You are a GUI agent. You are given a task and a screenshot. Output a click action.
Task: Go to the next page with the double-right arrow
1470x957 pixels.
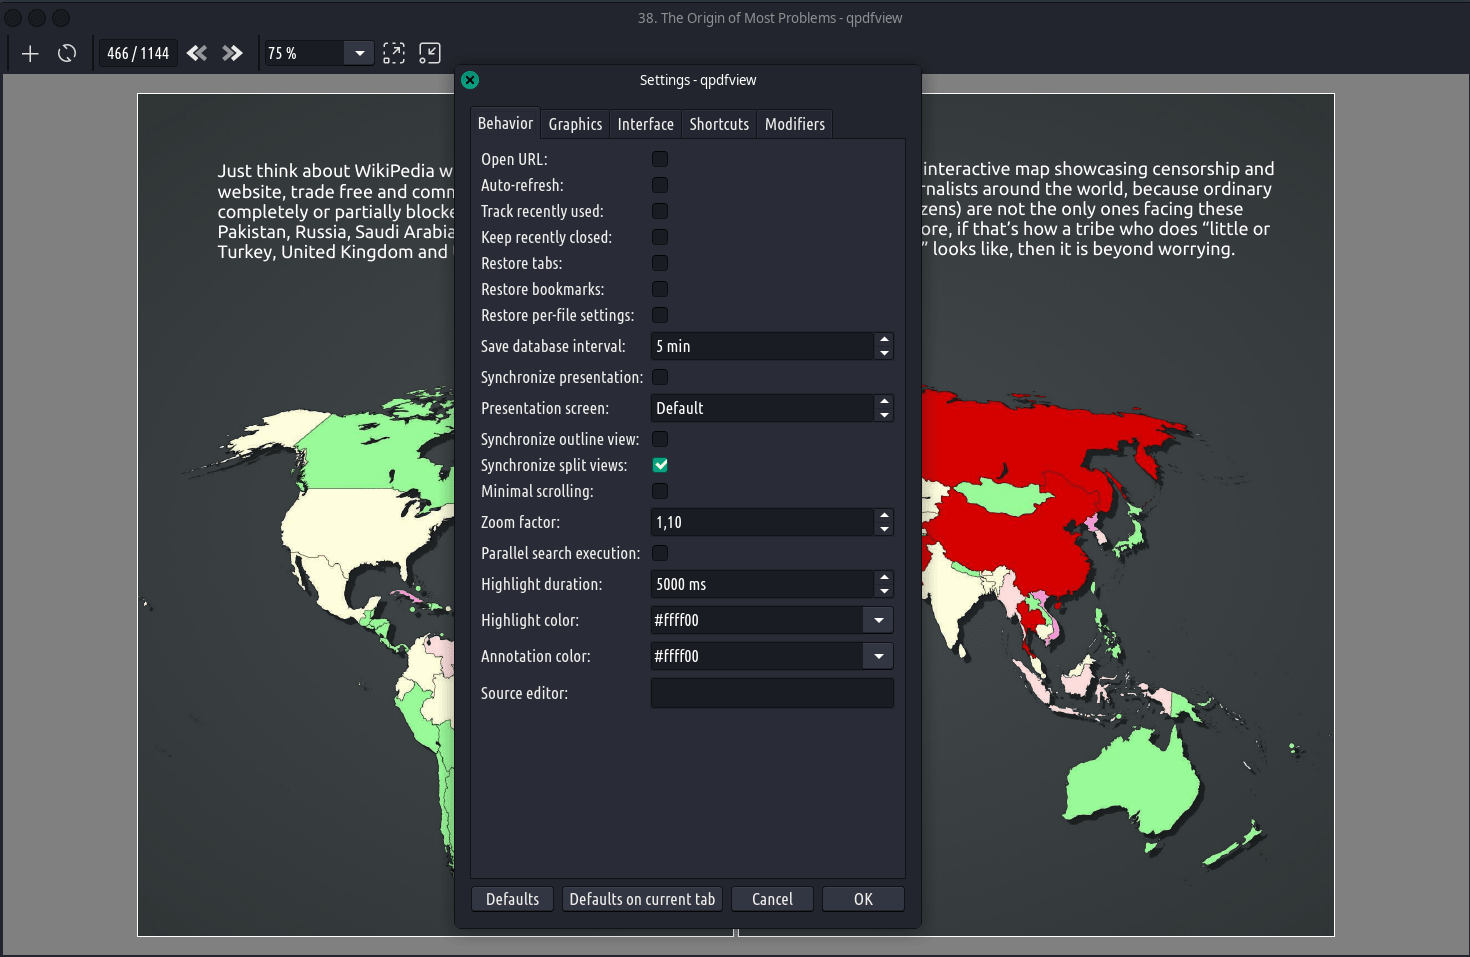pyautogui.click(x=232, y=54)
